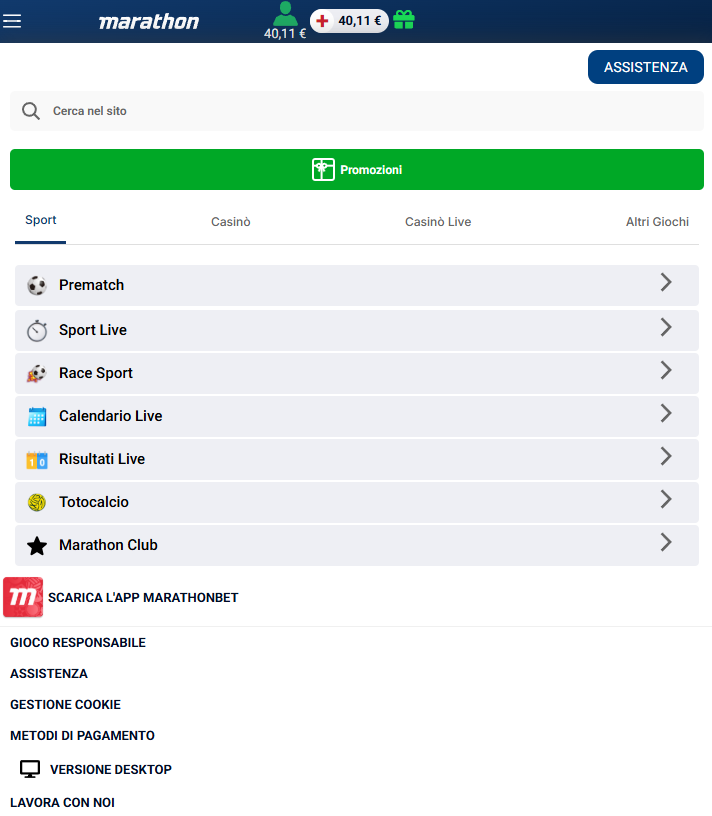The height and width of the screenshot is (816, 712).
Task: Open the hamburger menu icon
Action: 12,21
